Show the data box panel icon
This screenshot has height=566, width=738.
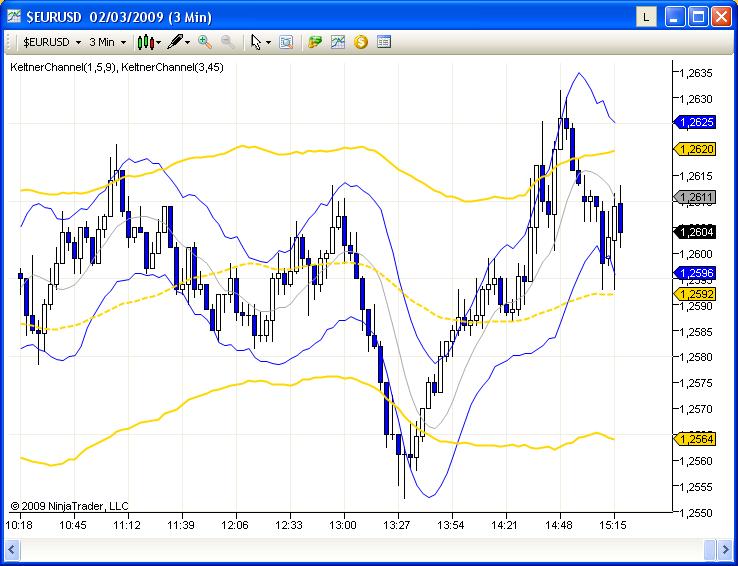[x=286, y=42]
